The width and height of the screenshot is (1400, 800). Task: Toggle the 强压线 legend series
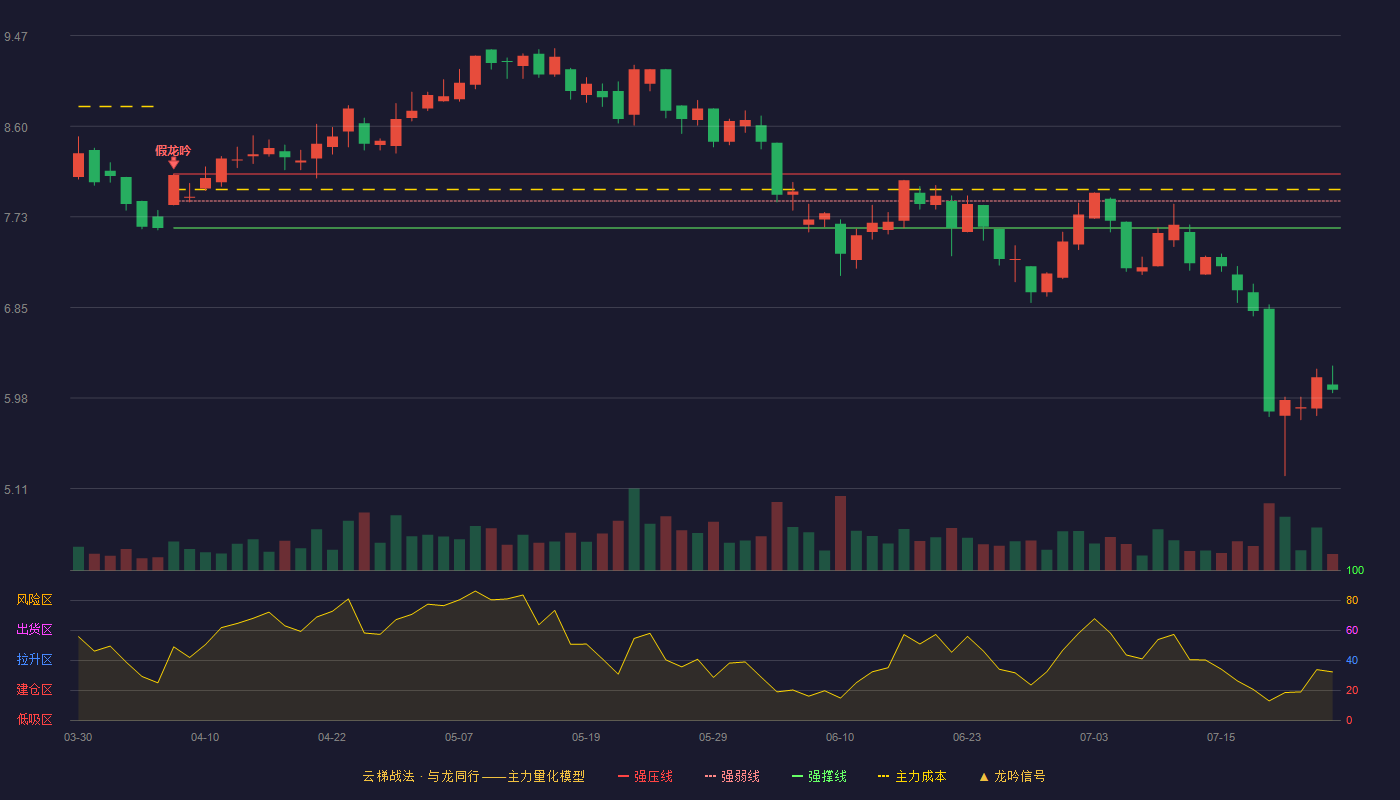pos(645,776)
